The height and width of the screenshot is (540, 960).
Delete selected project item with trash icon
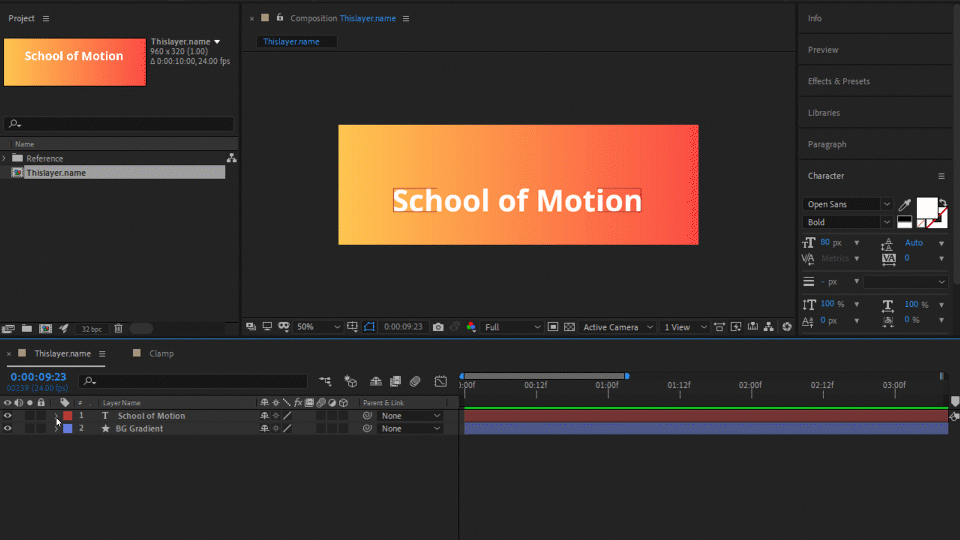118,329
